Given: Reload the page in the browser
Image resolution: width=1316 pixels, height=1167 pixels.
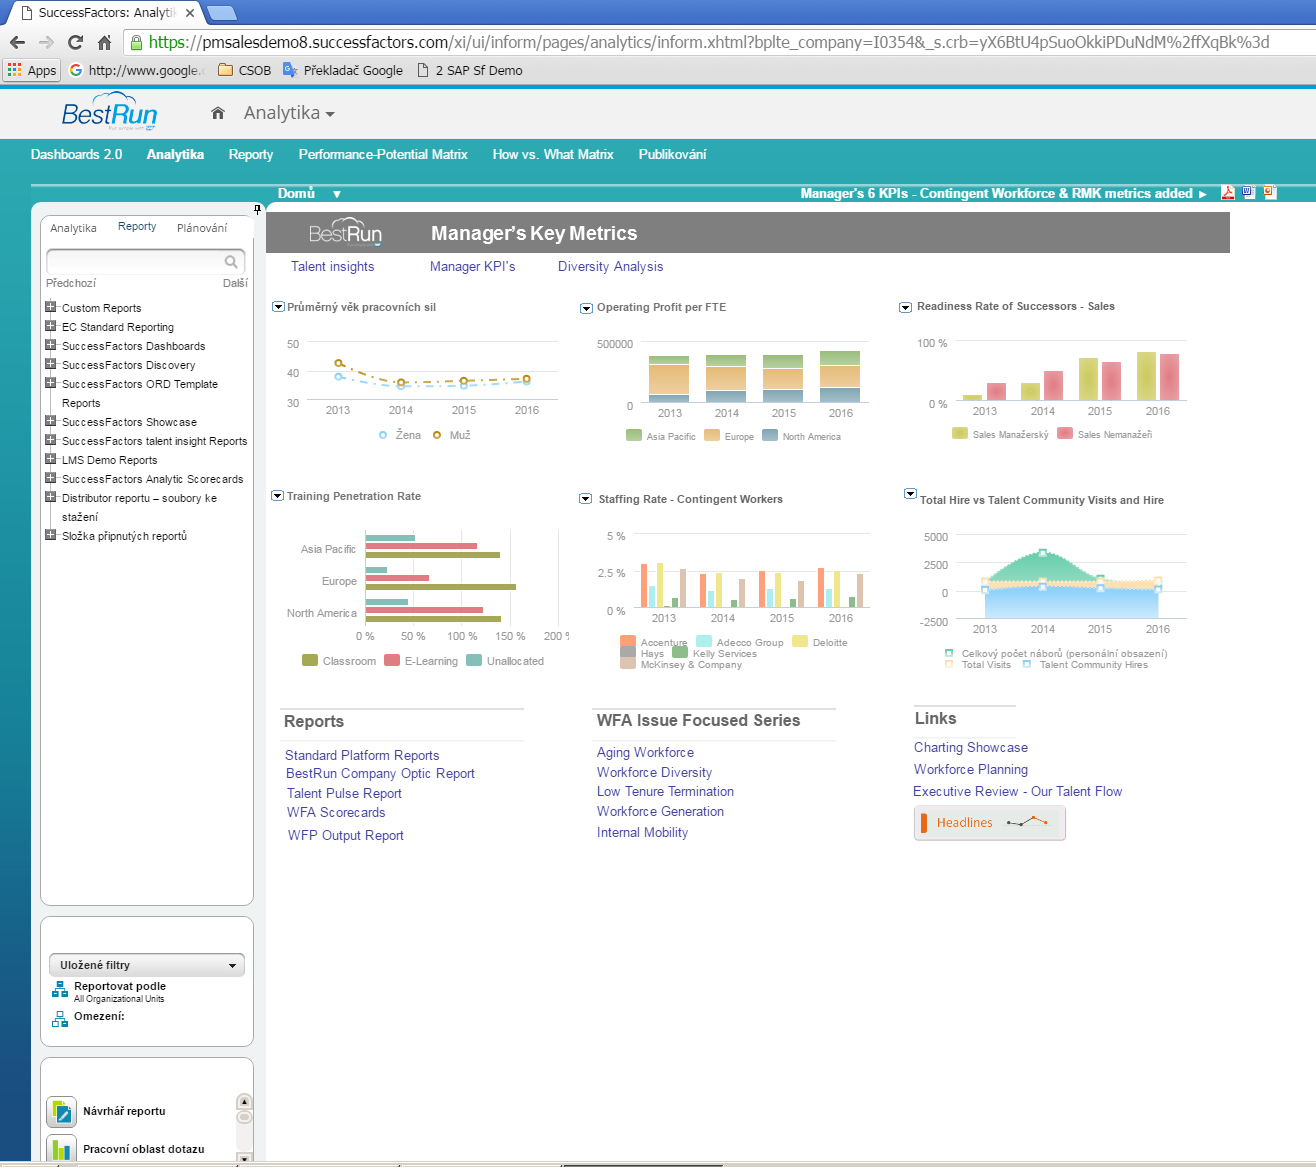Looking at the screenshot, I should [x=75, y=42].
